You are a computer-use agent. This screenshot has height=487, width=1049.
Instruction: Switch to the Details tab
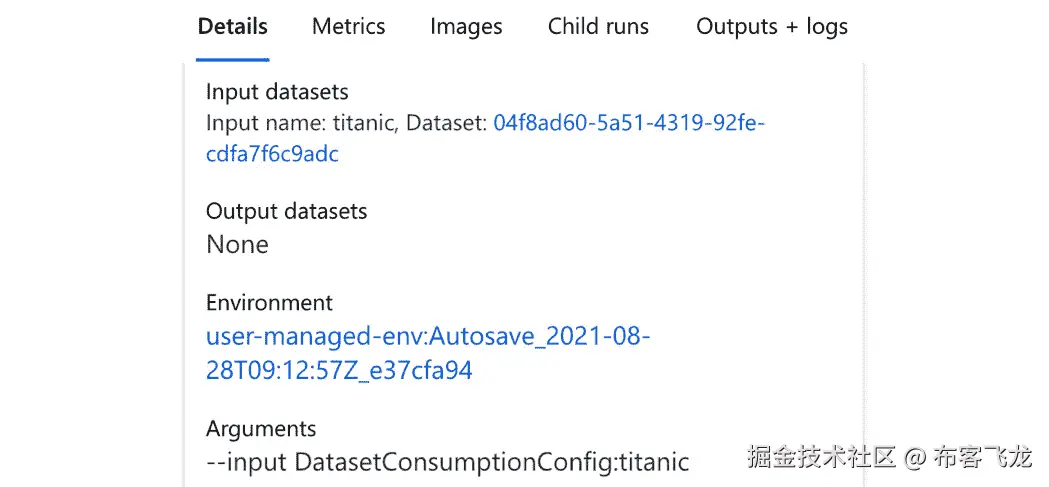coord(232,27)
